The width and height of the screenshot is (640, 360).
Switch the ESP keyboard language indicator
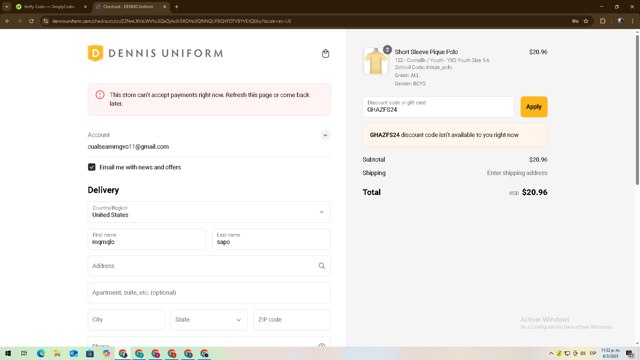(x=593, y=353)
